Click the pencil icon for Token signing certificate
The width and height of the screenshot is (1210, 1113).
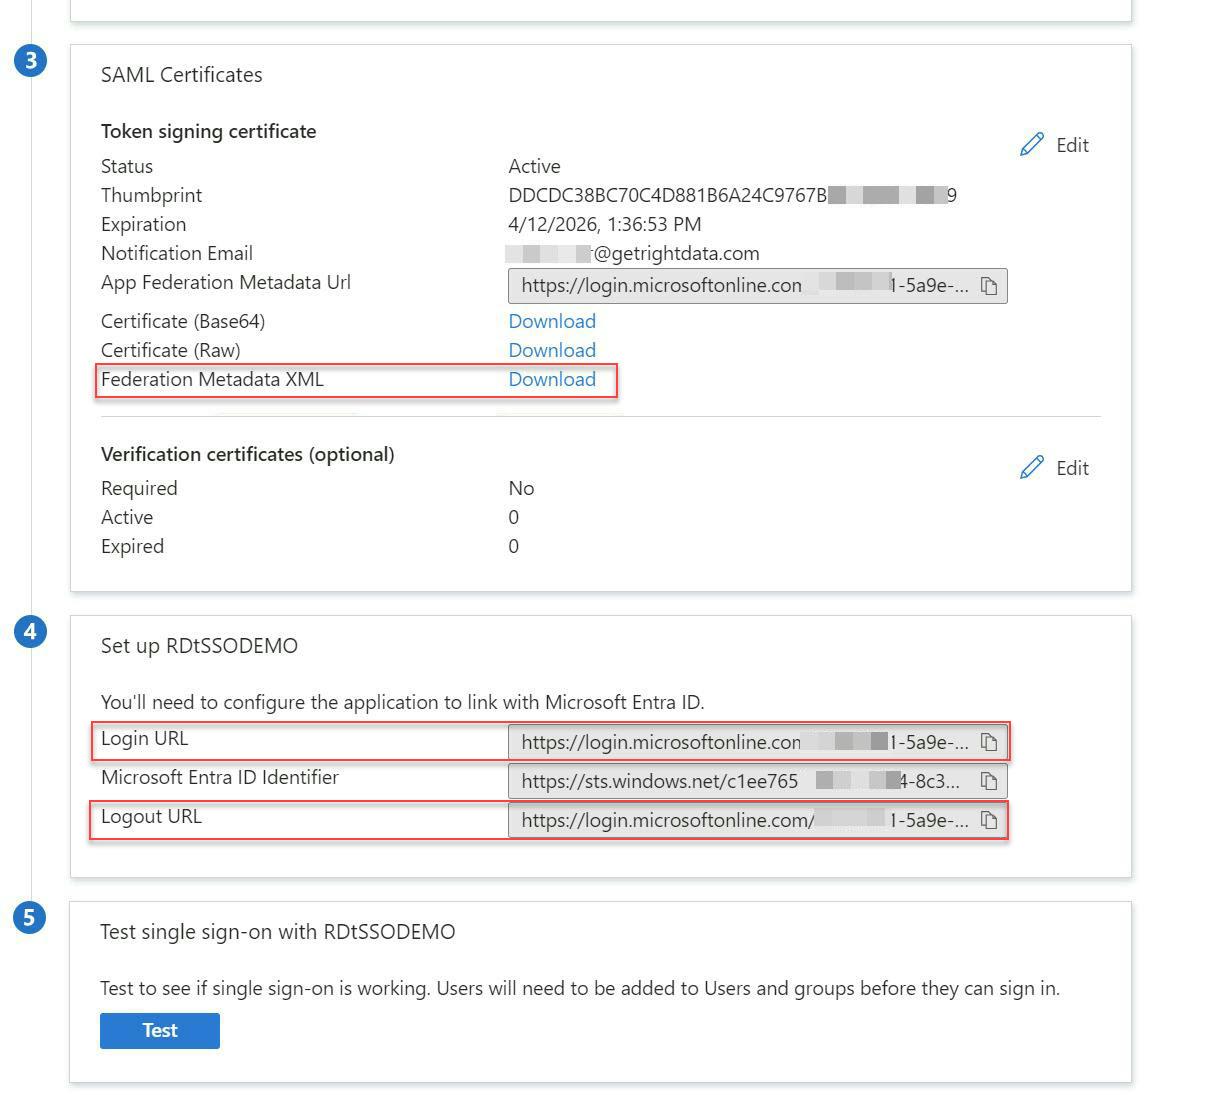point(1032,145)
